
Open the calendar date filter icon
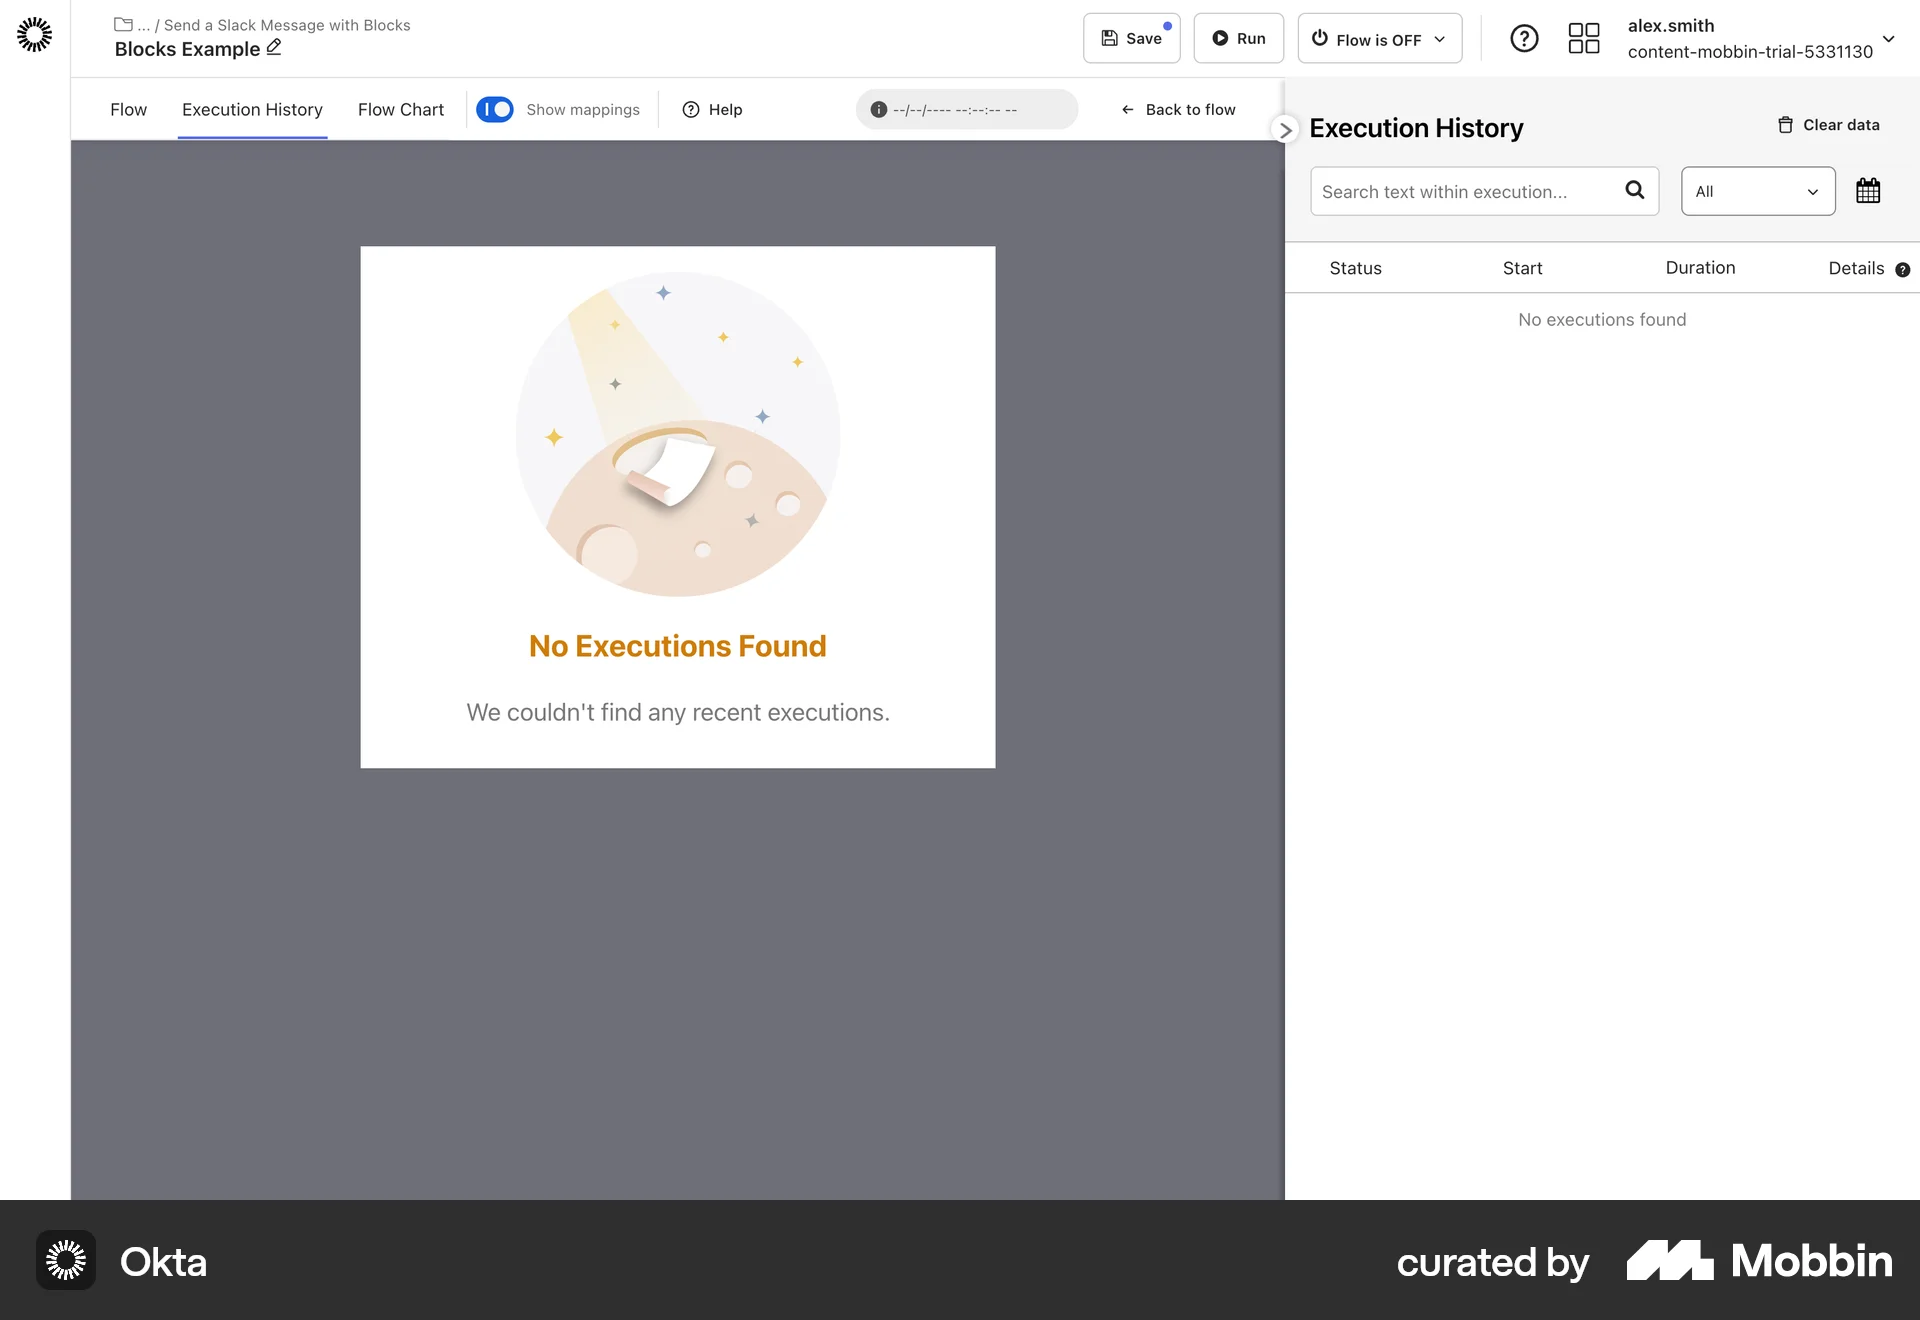click(x=1868, y=190)
